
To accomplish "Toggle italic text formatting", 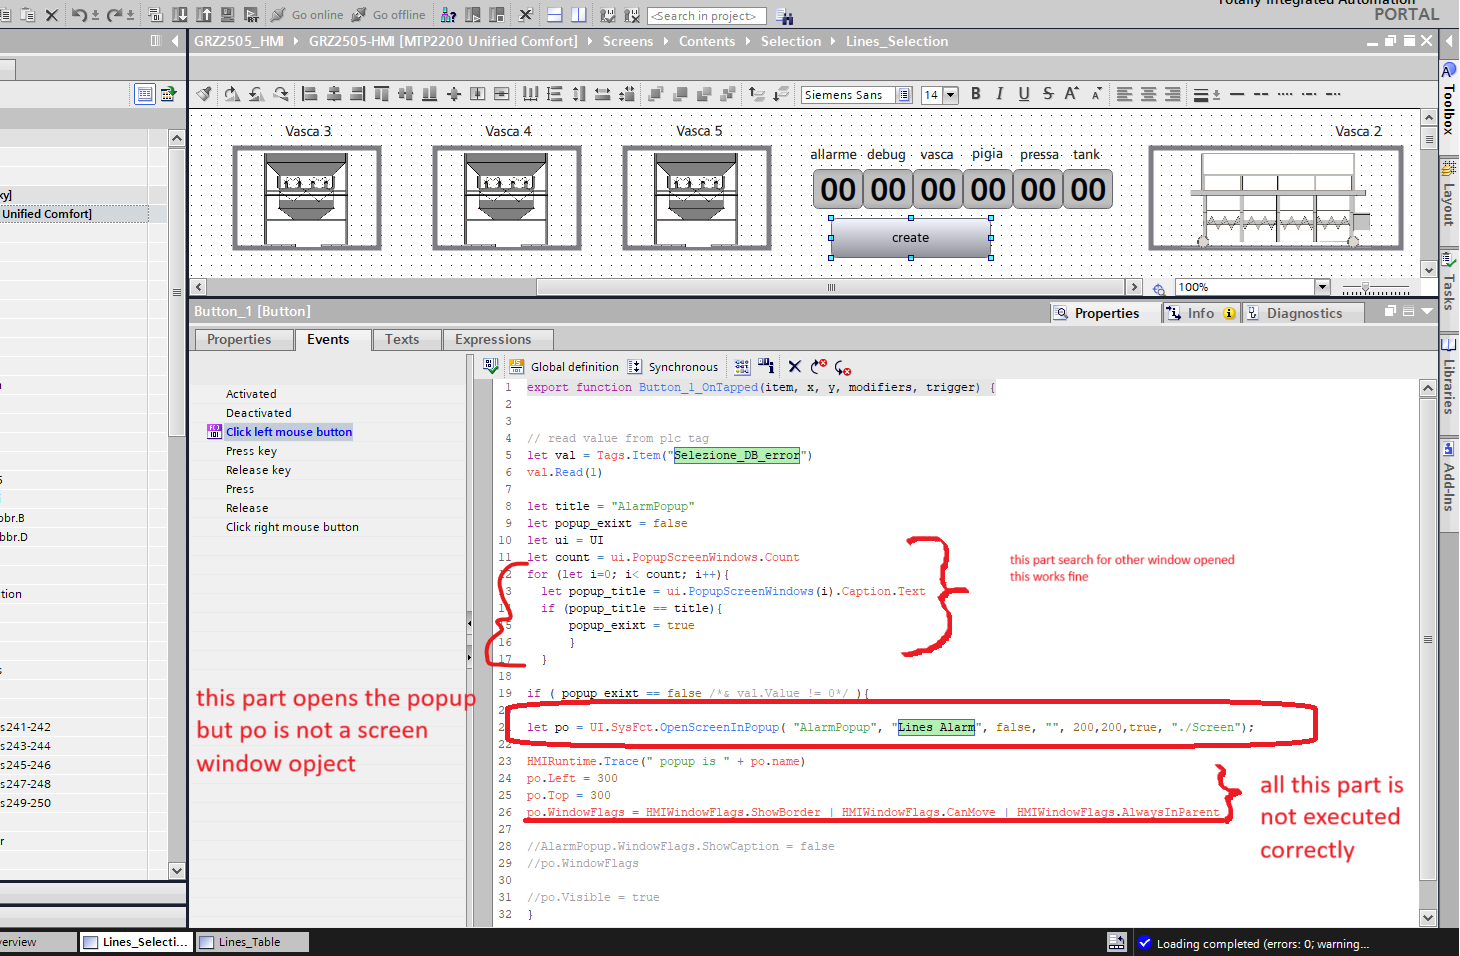I will pos(1000,94).
